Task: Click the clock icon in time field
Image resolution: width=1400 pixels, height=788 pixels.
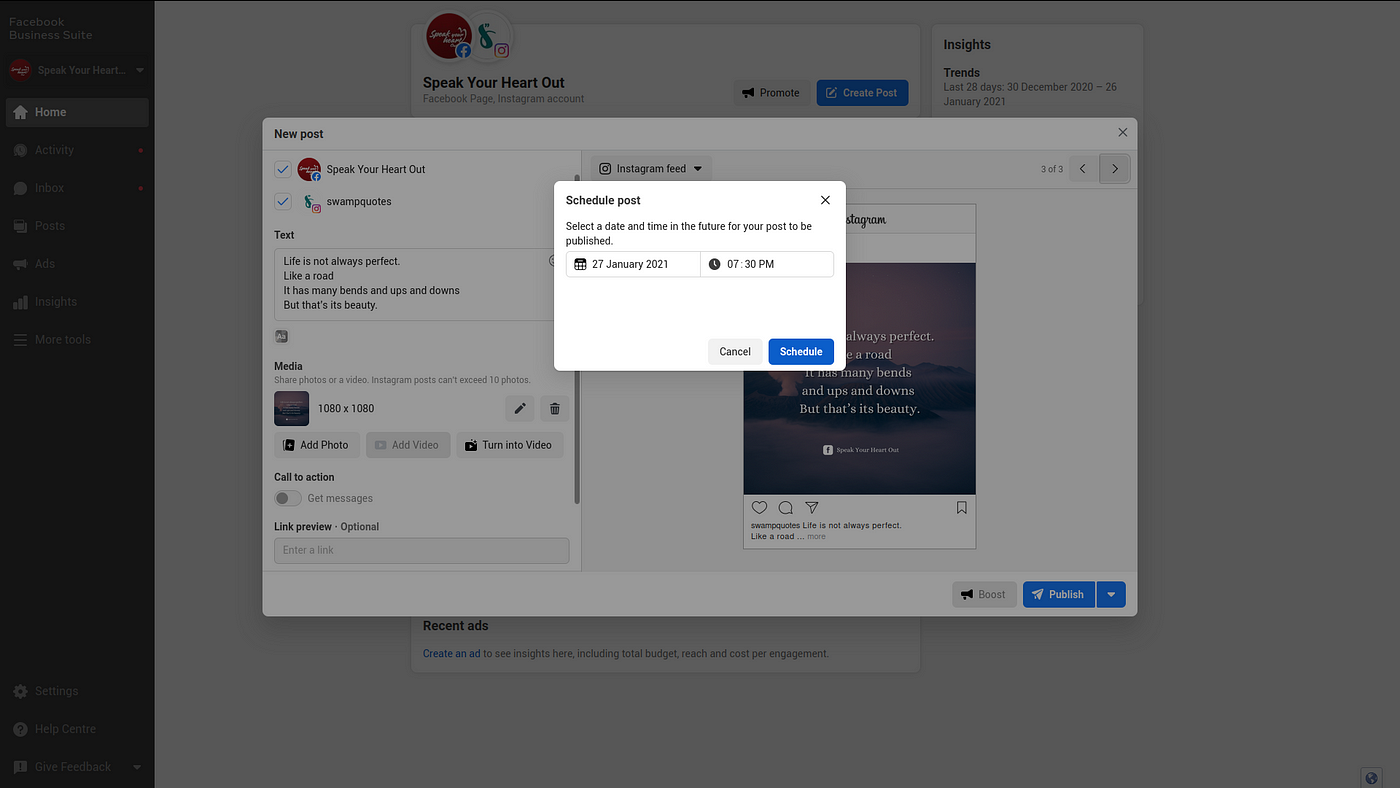Action: [714, 264]
